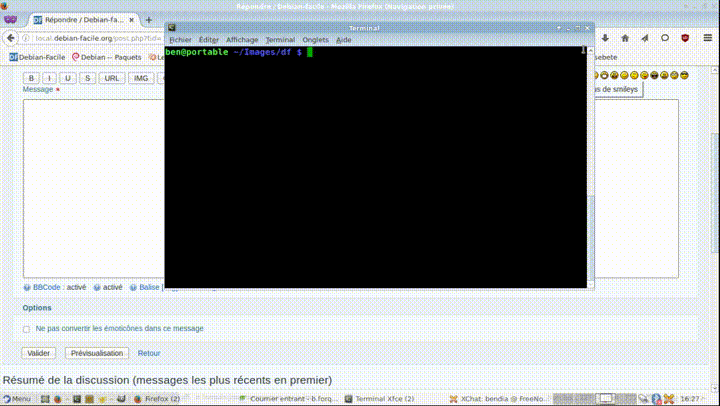This screenshot has height=406, width=720.
Task: Toggle 'Ne pas convertir les émoticônes' checkbox
Action: click(27, 328)
